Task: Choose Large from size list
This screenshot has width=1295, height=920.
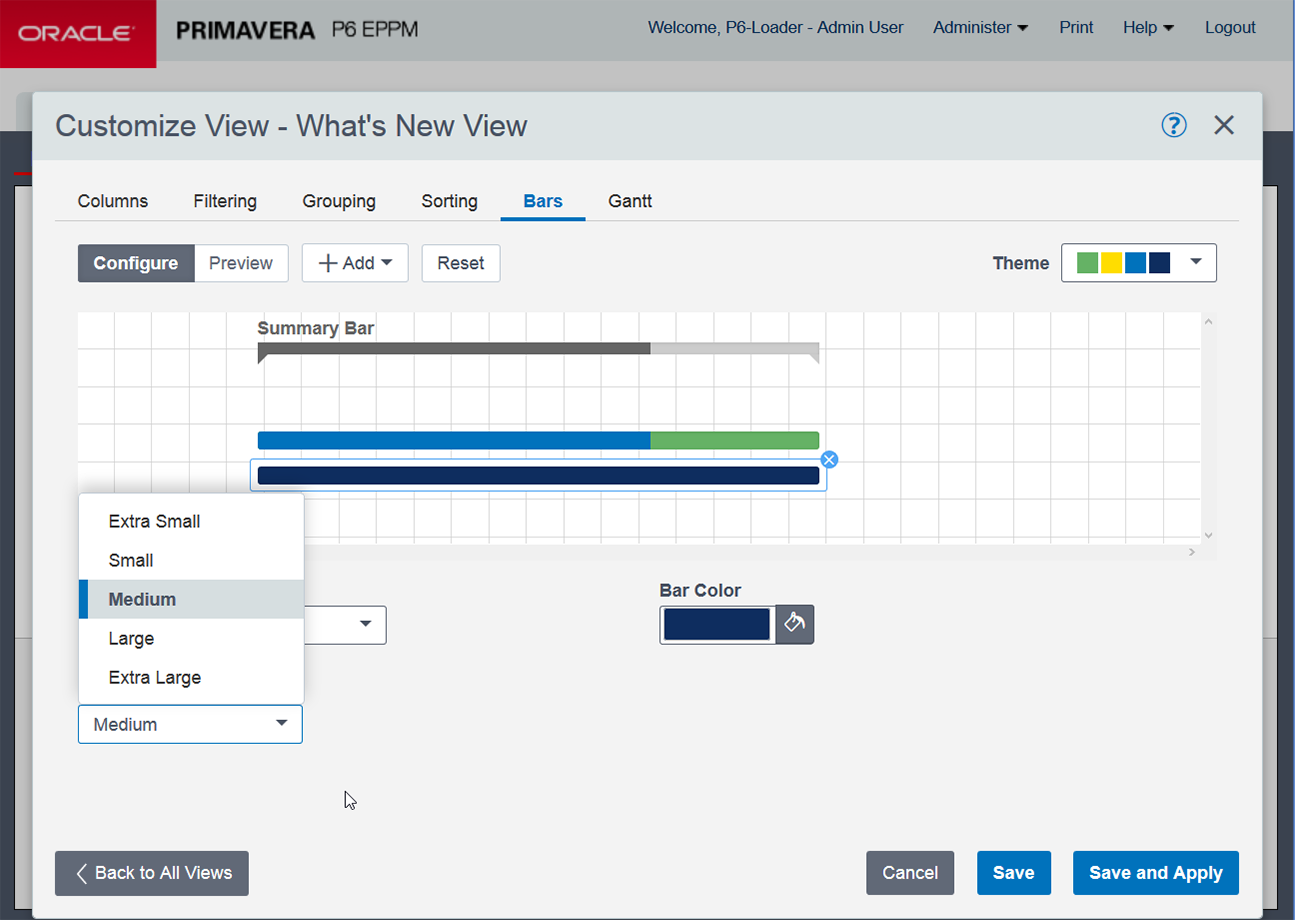Action: click(132, 638)
